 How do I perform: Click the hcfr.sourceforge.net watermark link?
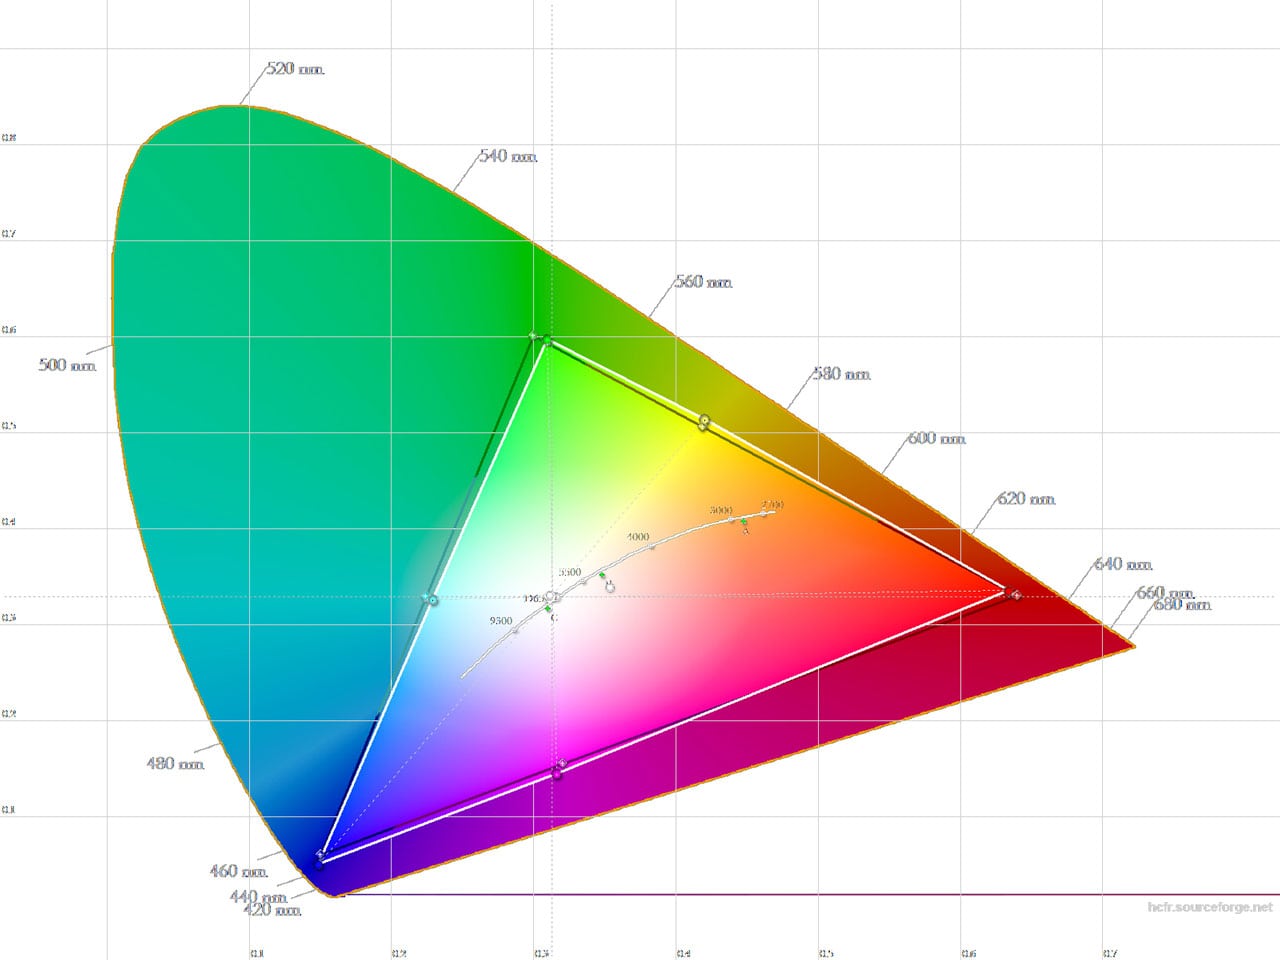(x=1210, y=907)
